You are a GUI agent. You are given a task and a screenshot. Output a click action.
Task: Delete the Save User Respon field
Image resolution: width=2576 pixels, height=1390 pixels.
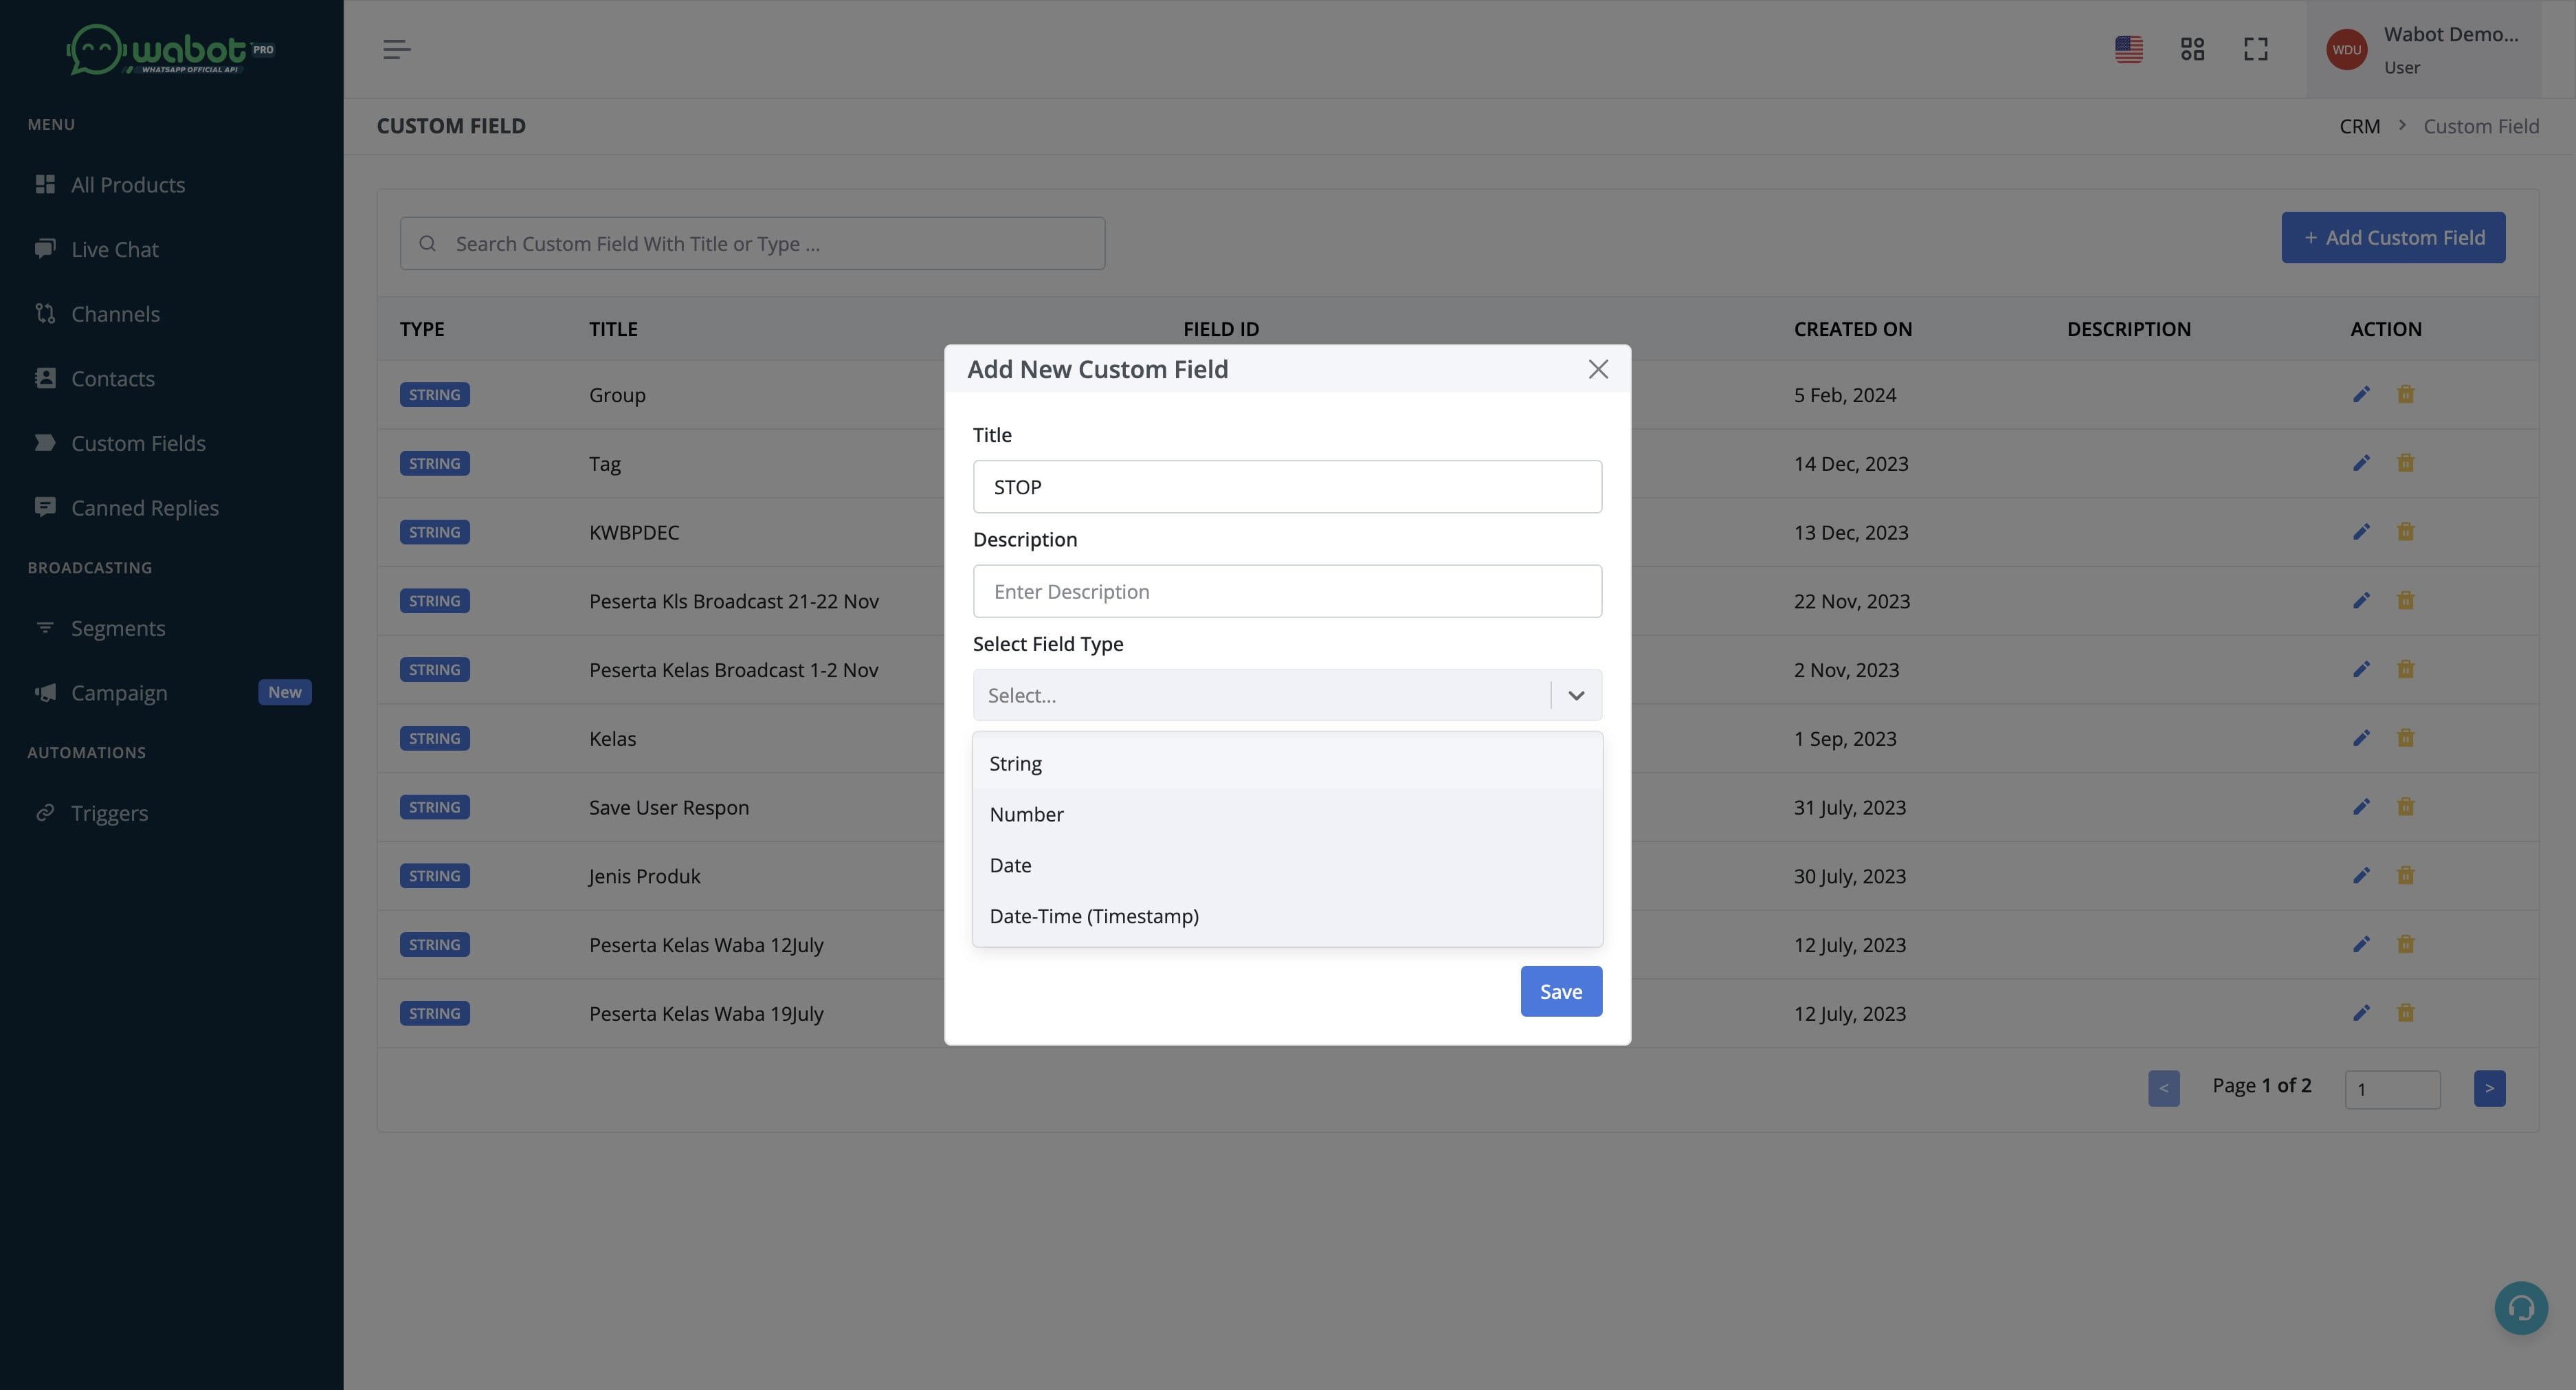coord(2405,807)
